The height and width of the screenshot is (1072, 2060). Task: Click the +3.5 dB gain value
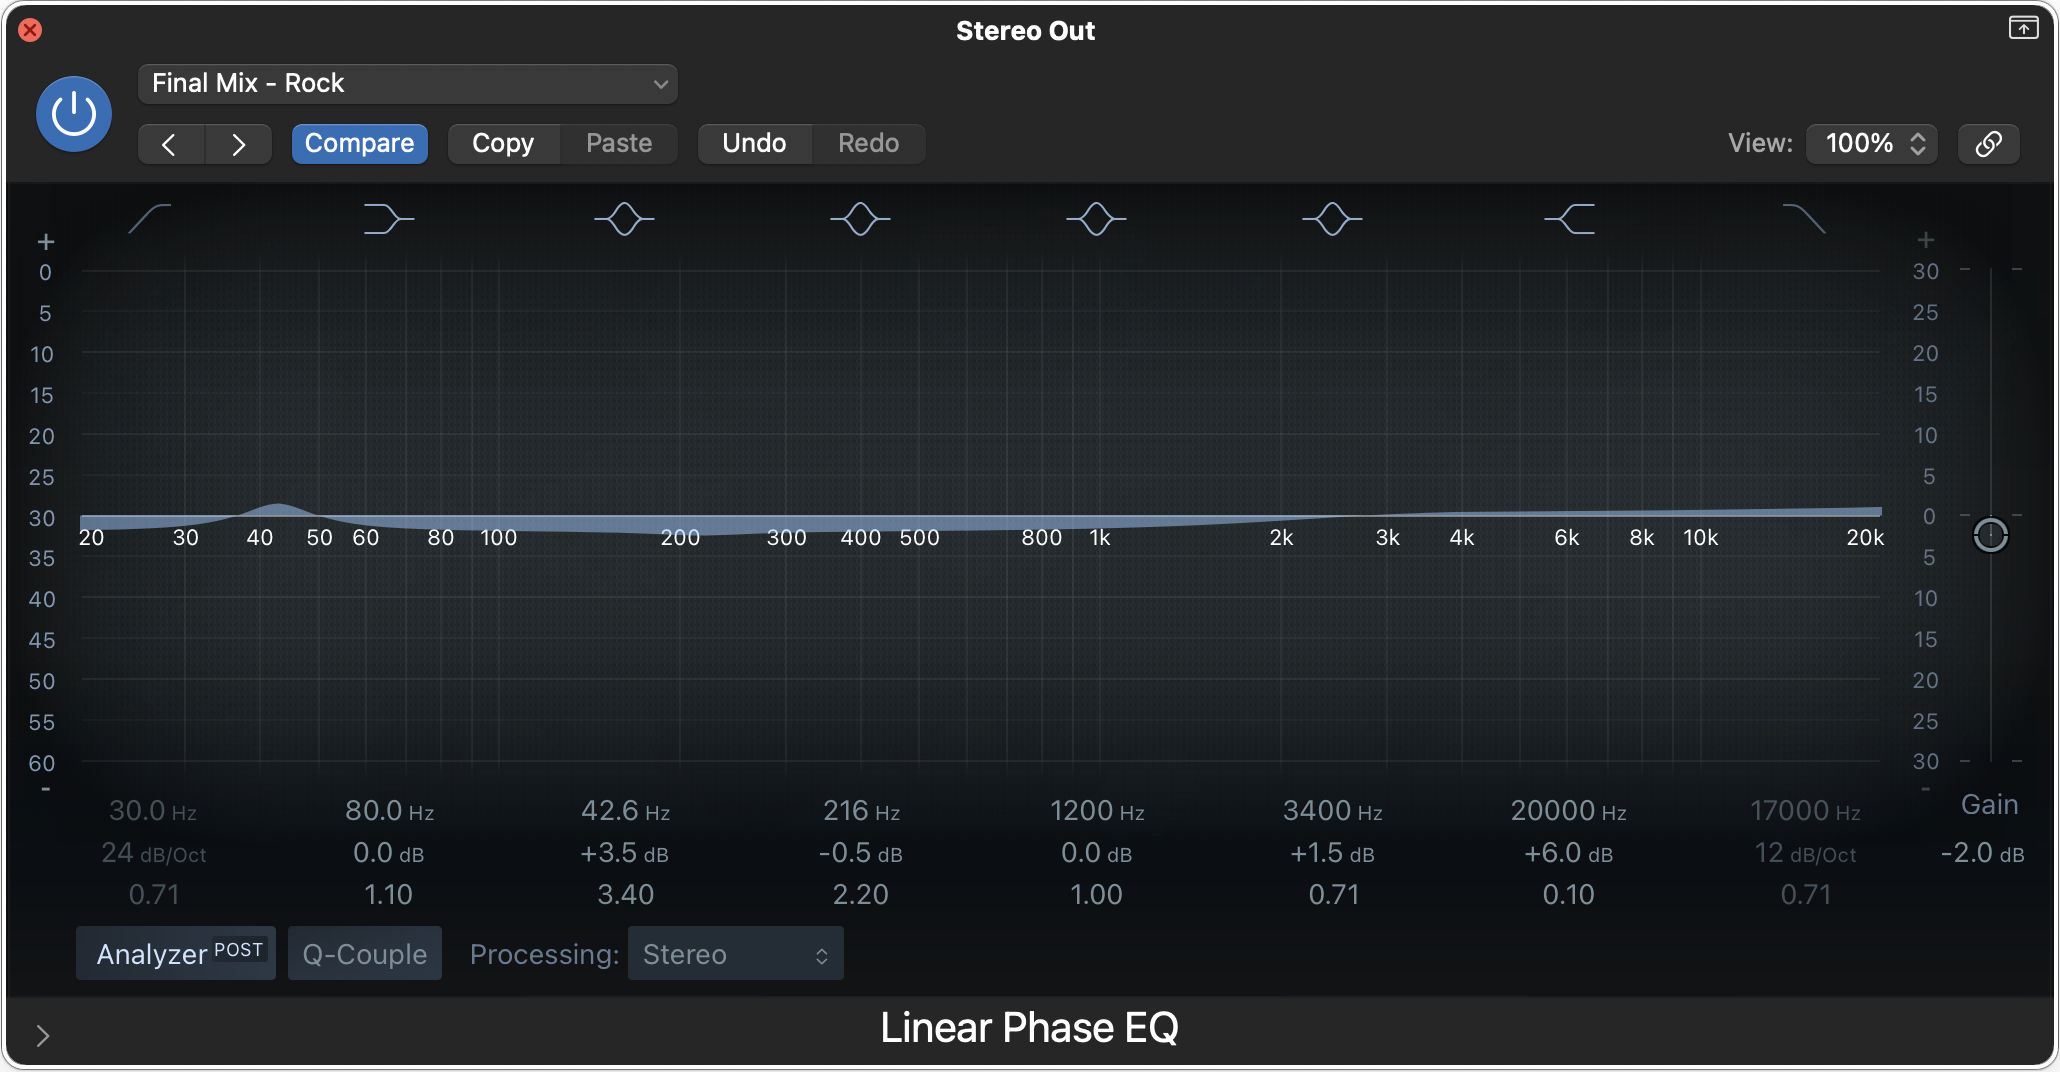[x=624, y=853]
